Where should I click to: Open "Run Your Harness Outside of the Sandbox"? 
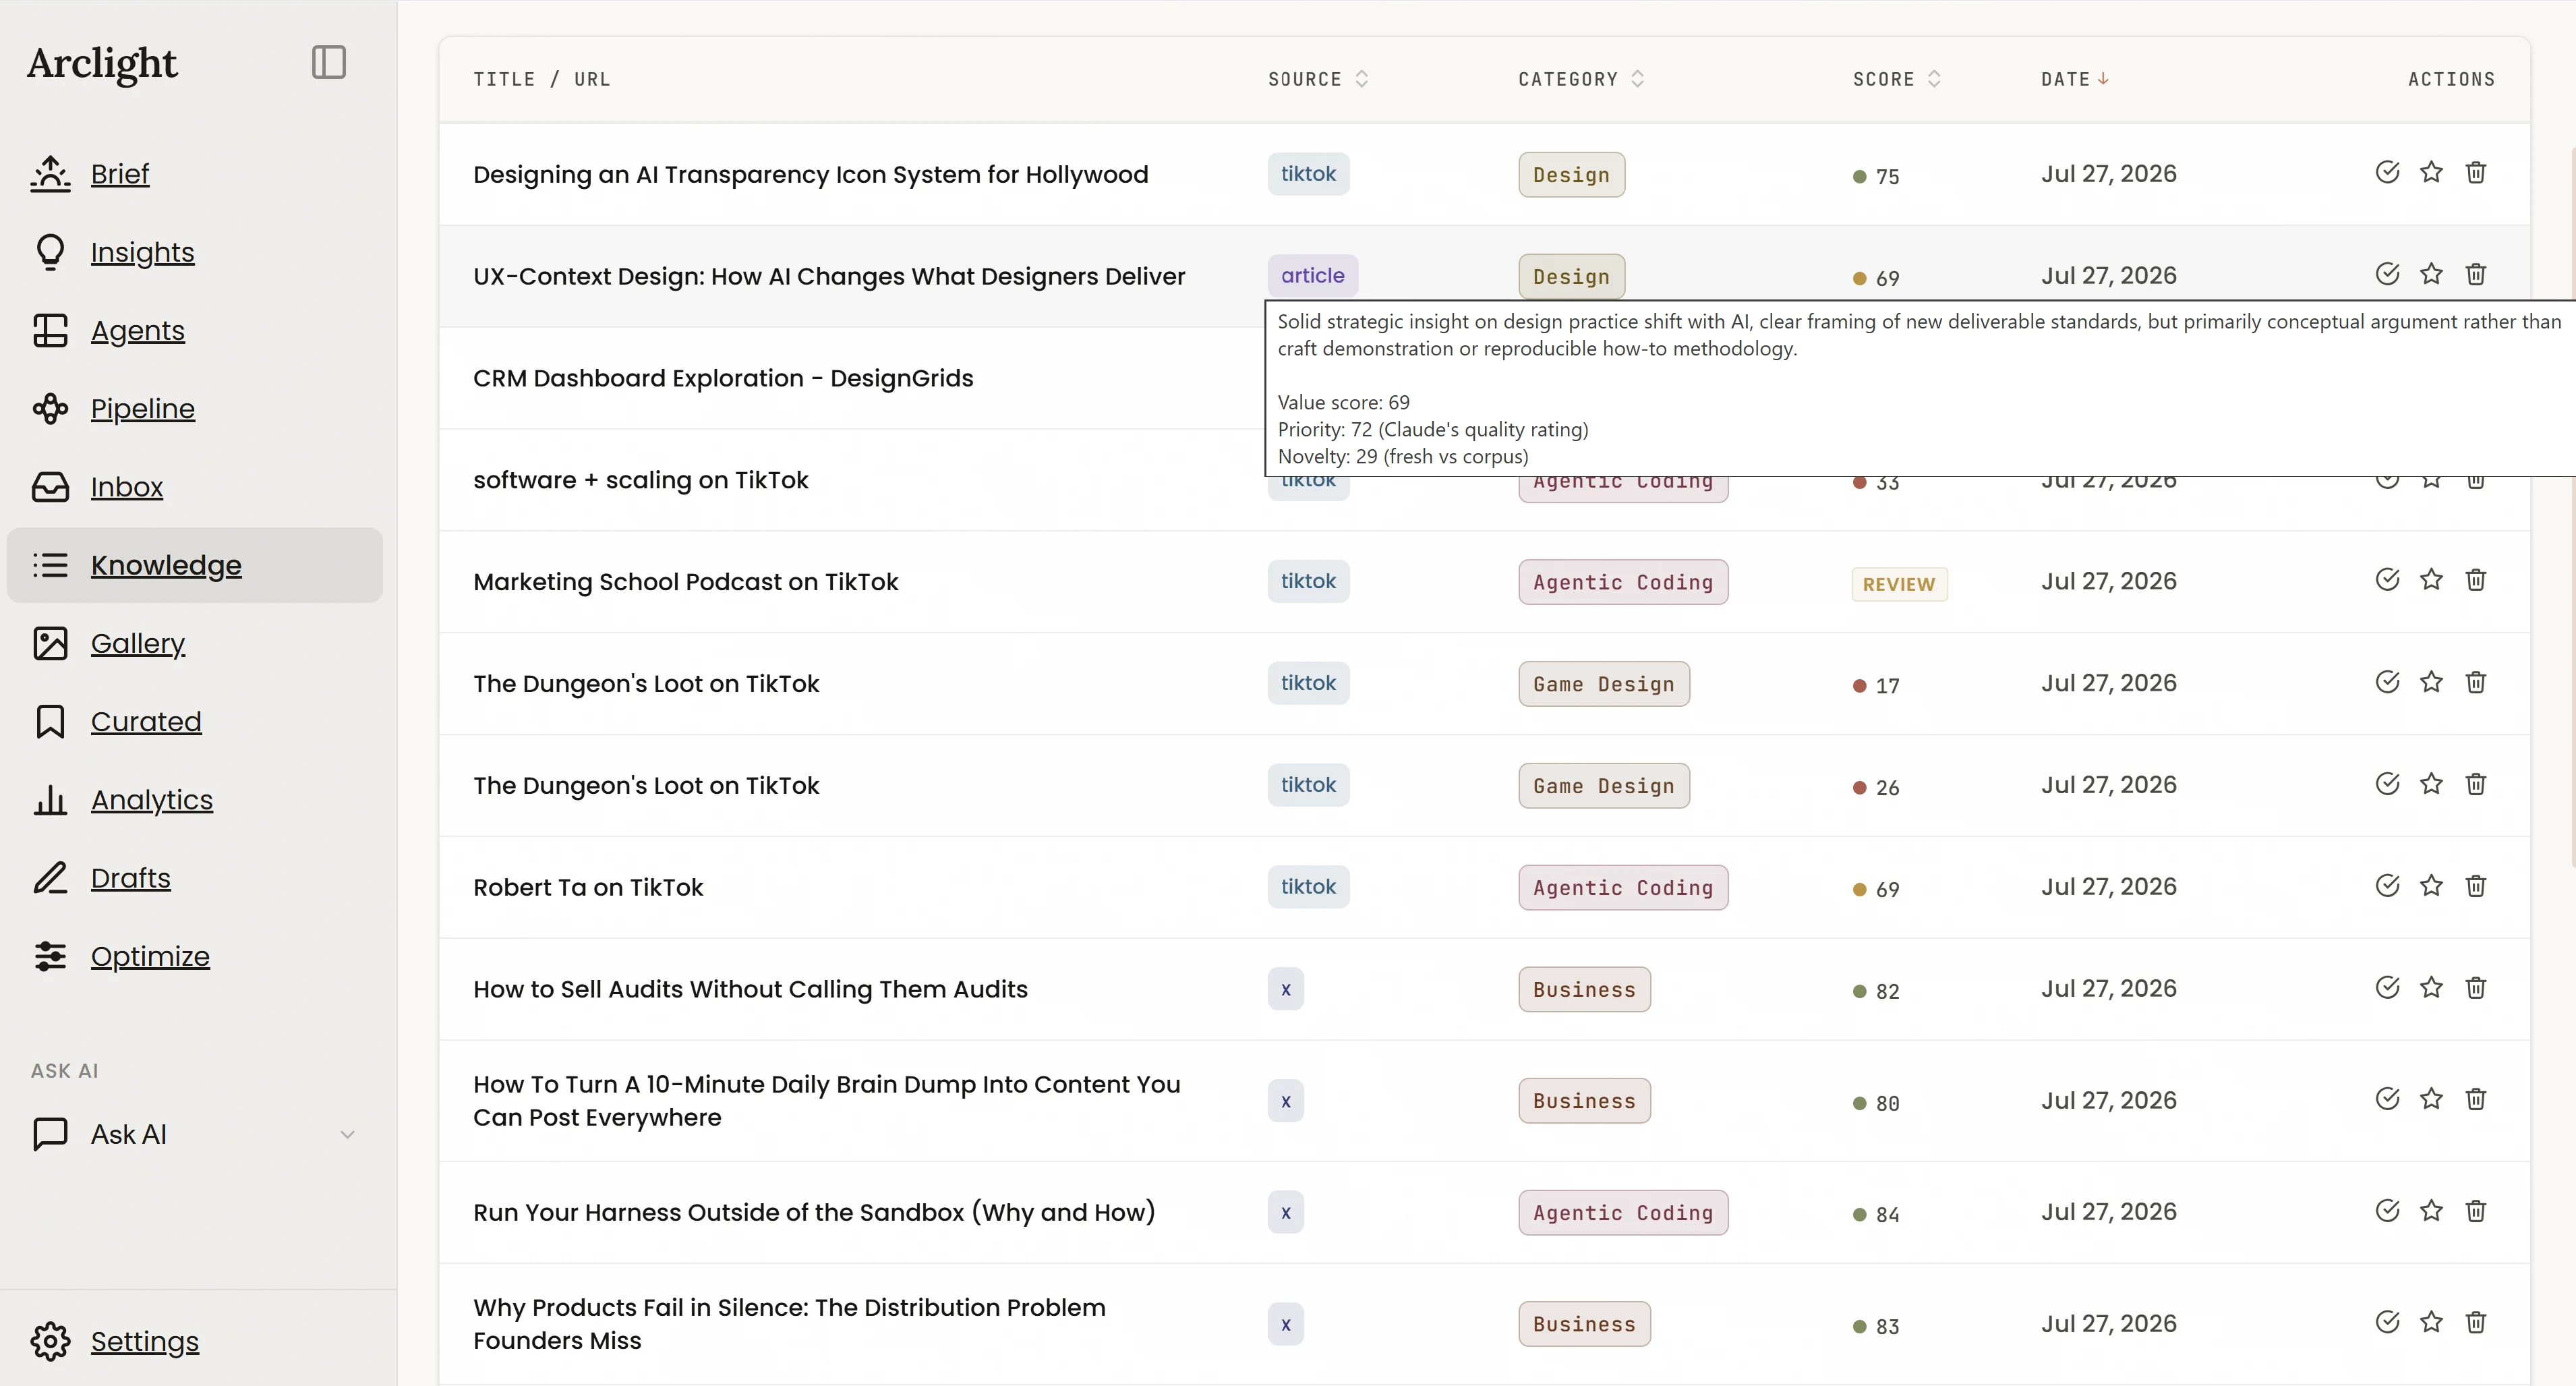814,1212
